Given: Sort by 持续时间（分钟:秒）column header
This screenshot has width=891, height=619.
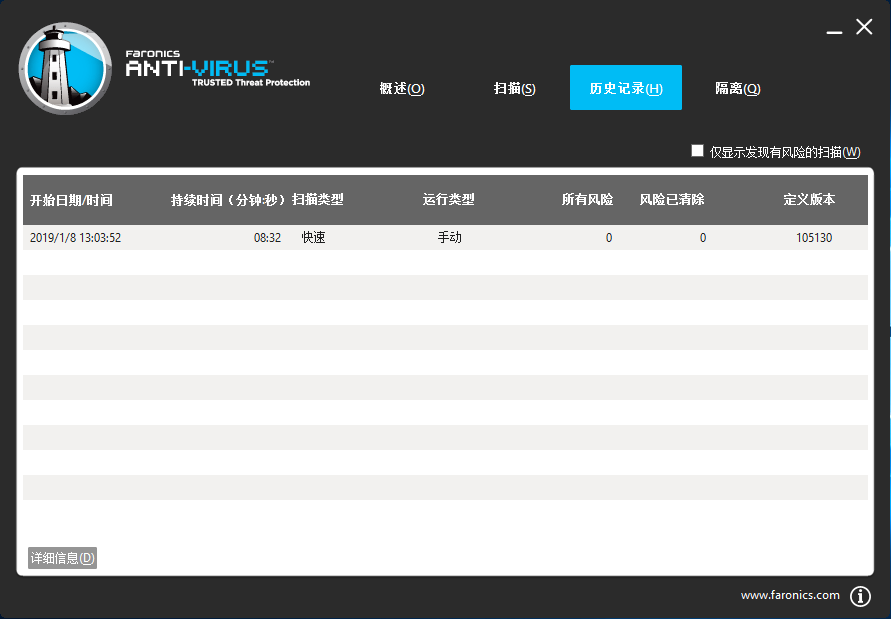Looking at the screenshot, I should pyautogui.click(x=229, y=200).
